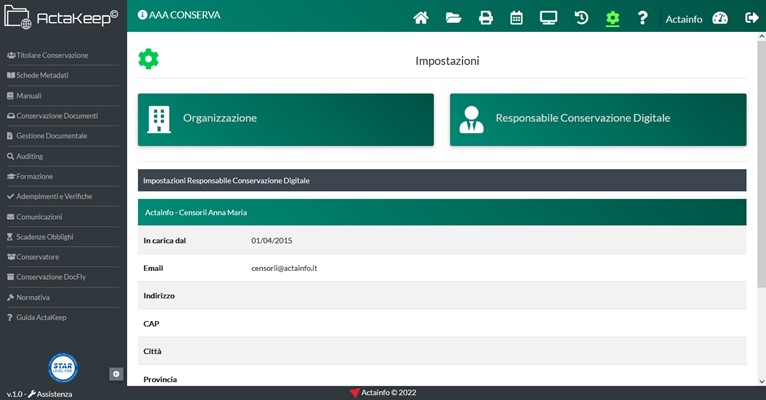
Task: Click the monitor icon in top bar
Action: pyautogui.click(x=548, y=17)
